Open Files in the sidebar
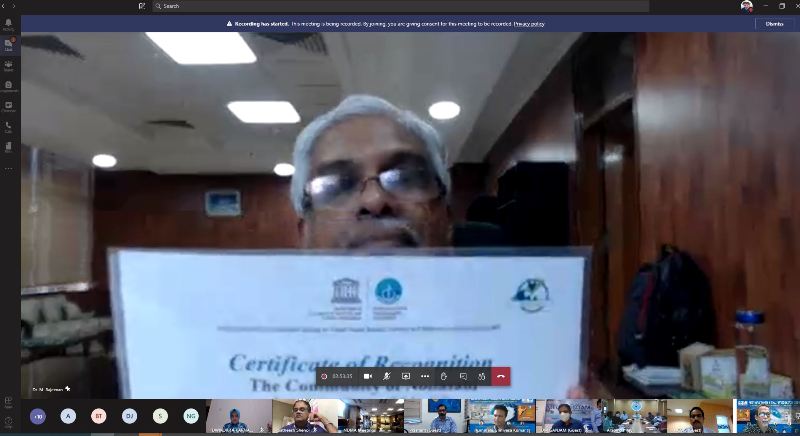This screenshot has height=436, width=800. coord(9,147)
